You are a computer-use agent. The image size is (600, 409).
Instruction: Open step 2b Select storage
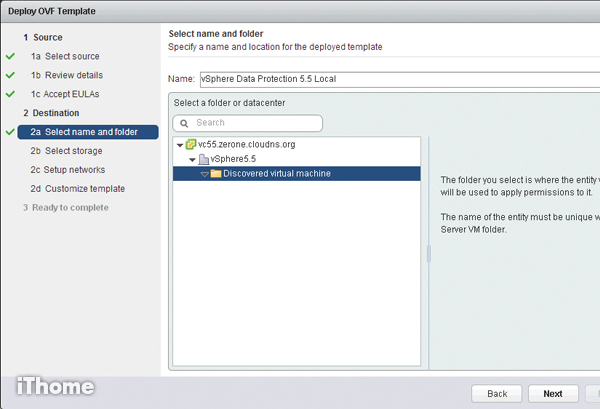coord(72,151)
